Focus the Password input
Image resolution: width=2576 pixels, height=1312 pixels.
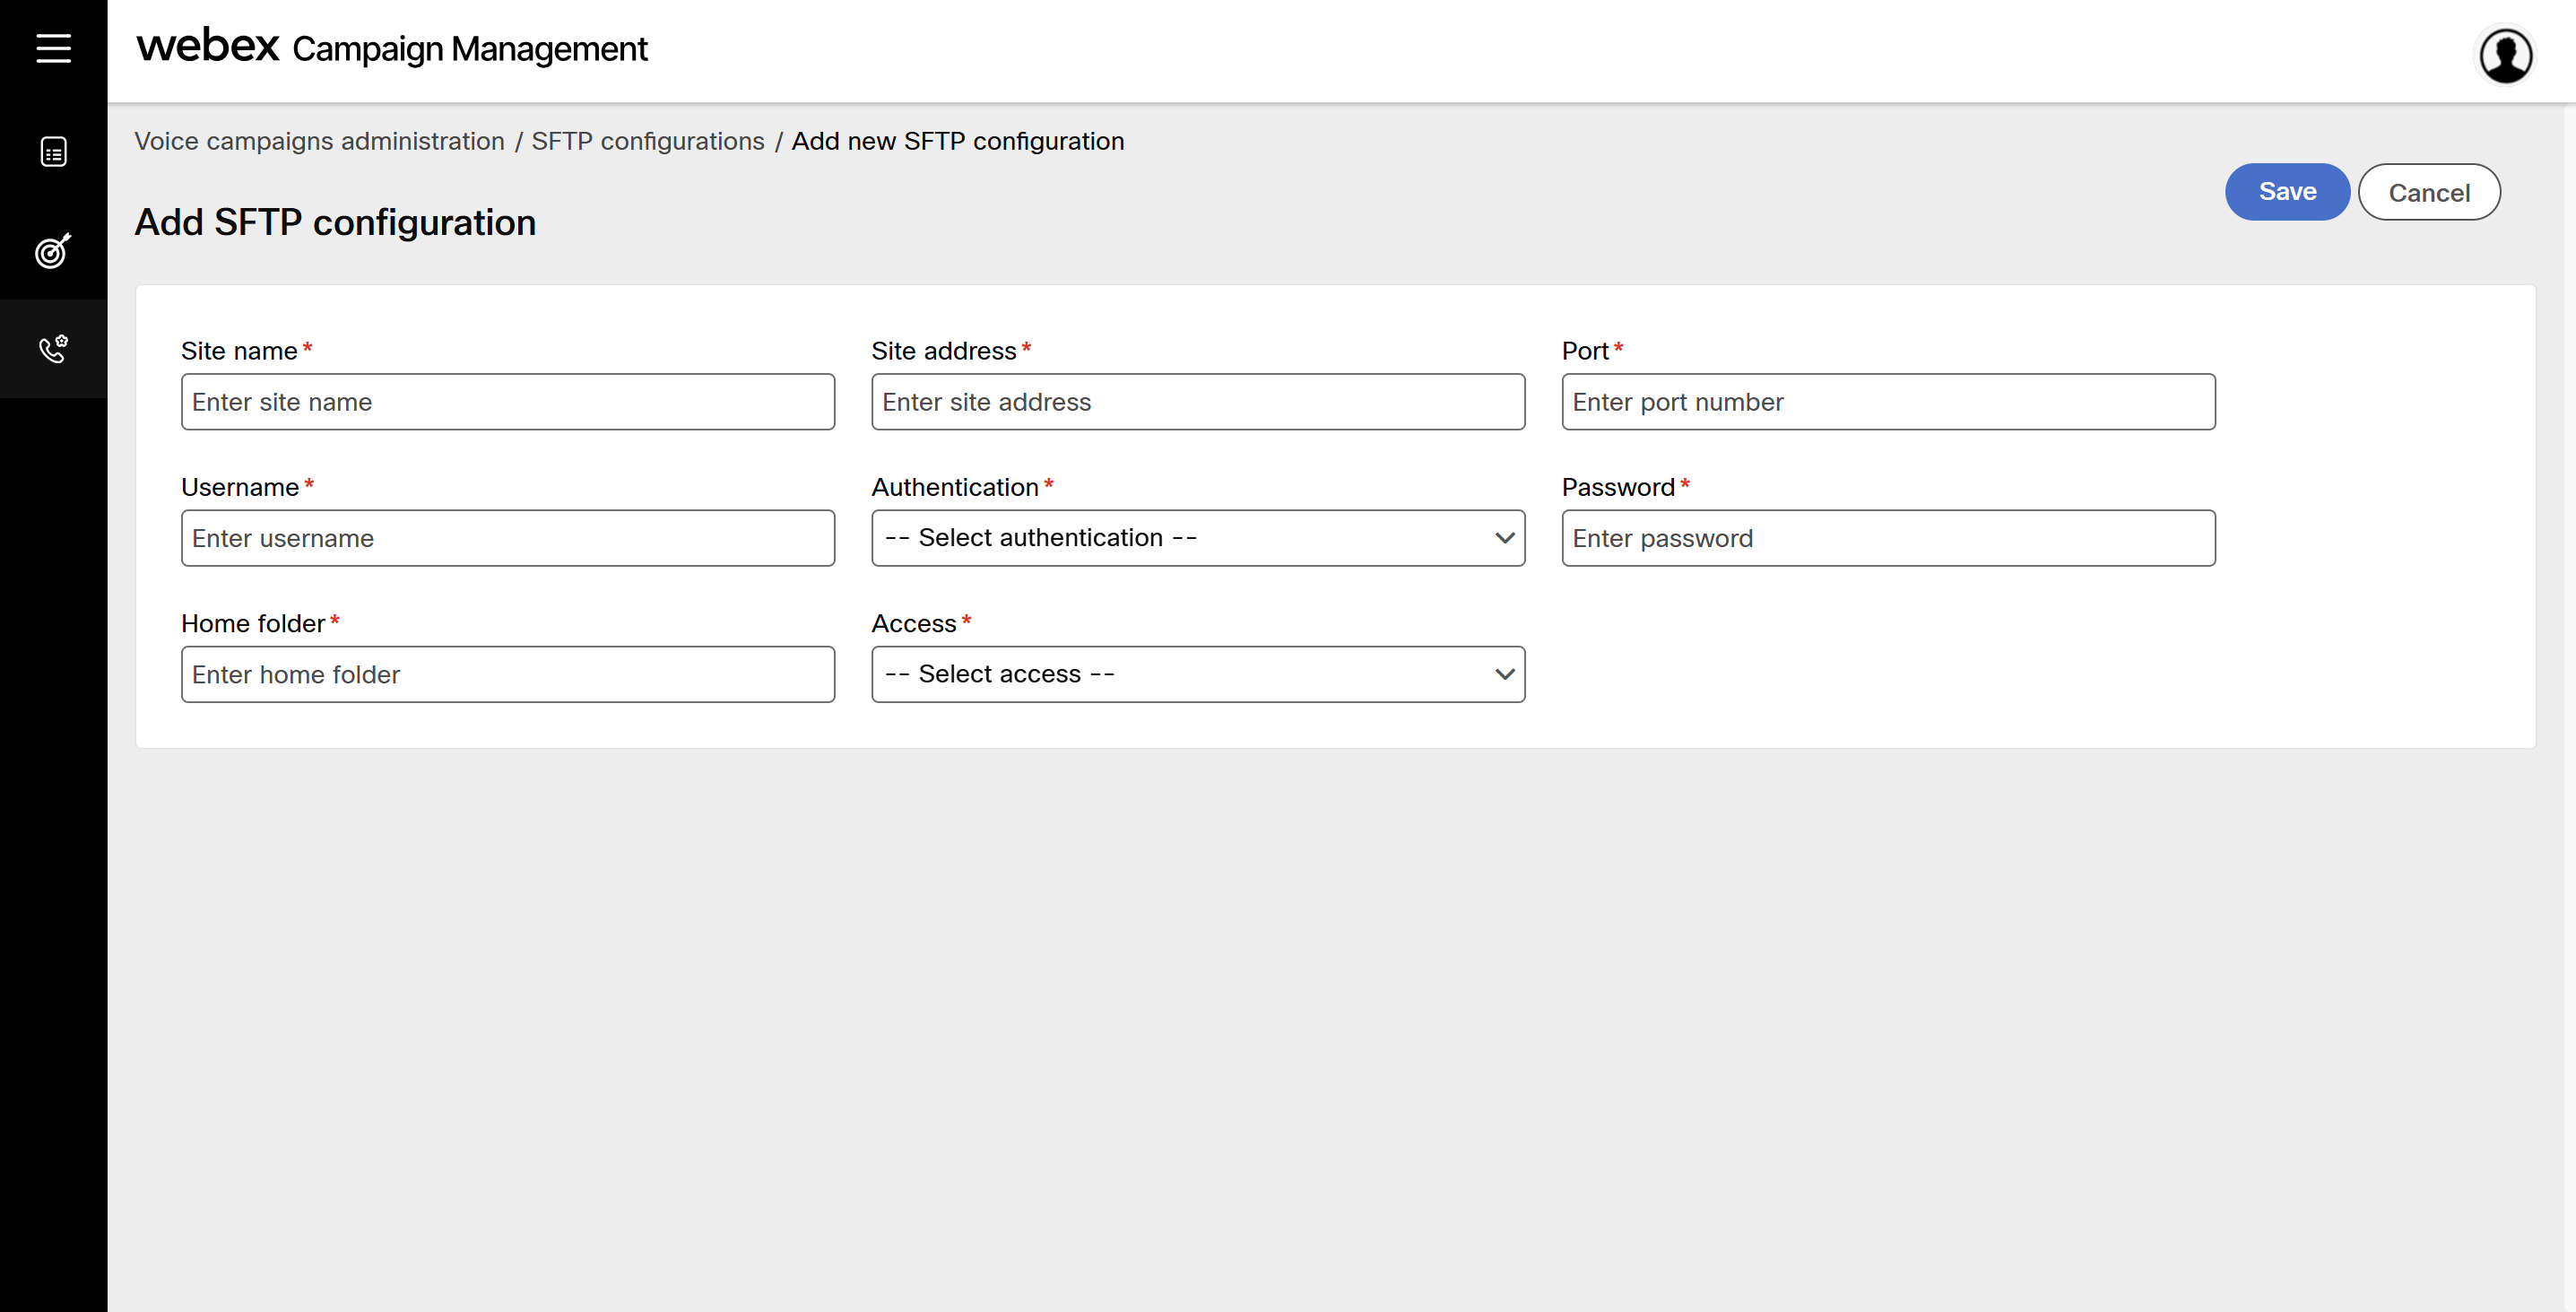coord(1887,538)
